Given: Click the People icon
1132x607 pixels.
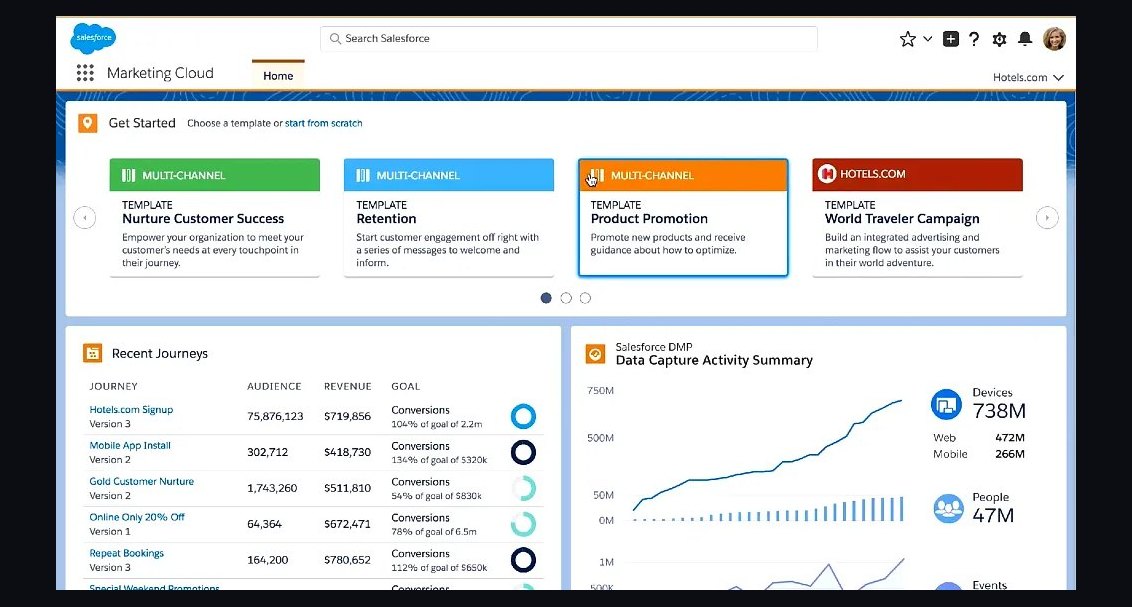Looking at the screenshot, I should pyautogui.click(x=948, y=508).
